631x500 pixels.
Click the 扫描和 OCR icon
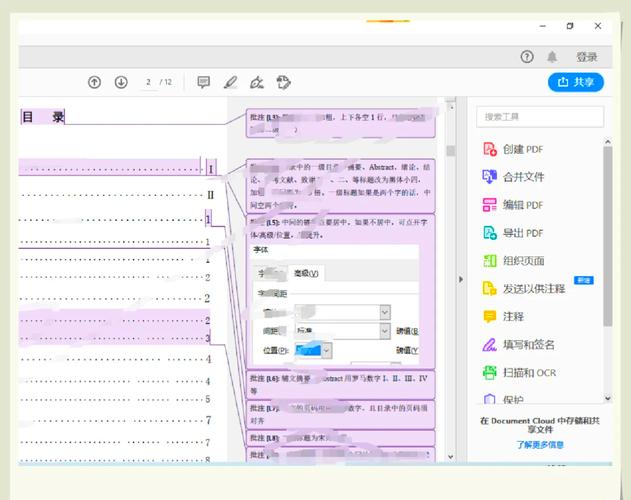click(489, 372)
